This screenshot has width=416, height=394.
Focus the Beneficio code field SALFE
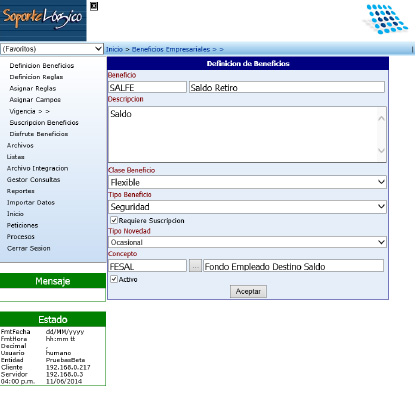147,87
